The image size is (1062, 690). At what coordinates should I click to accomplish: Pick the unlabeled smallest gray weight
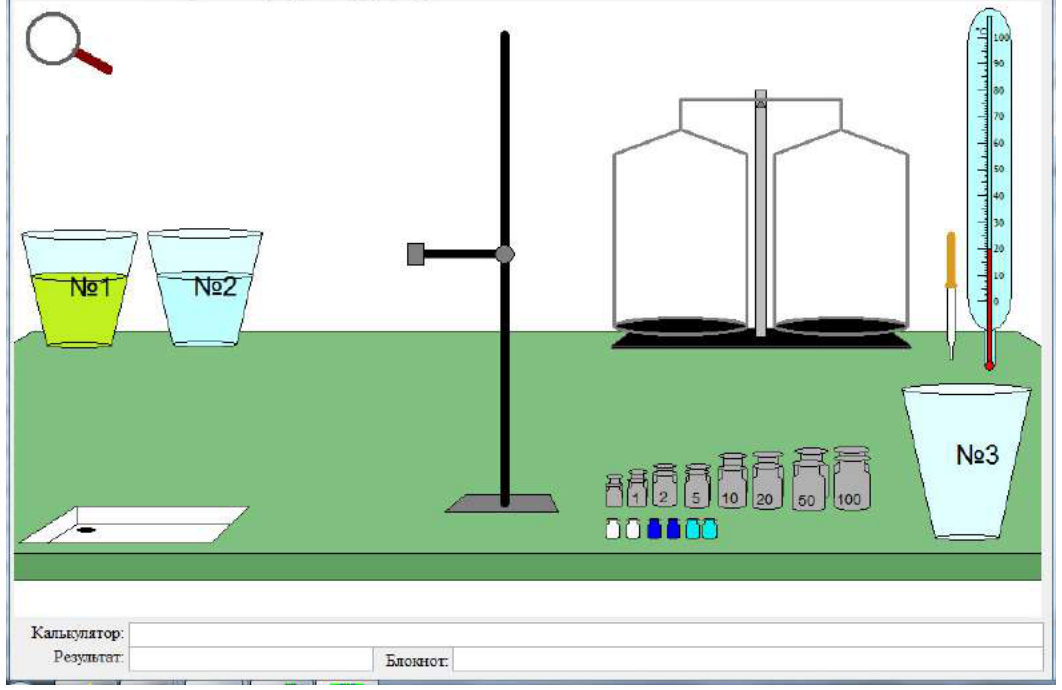(614, 491)
